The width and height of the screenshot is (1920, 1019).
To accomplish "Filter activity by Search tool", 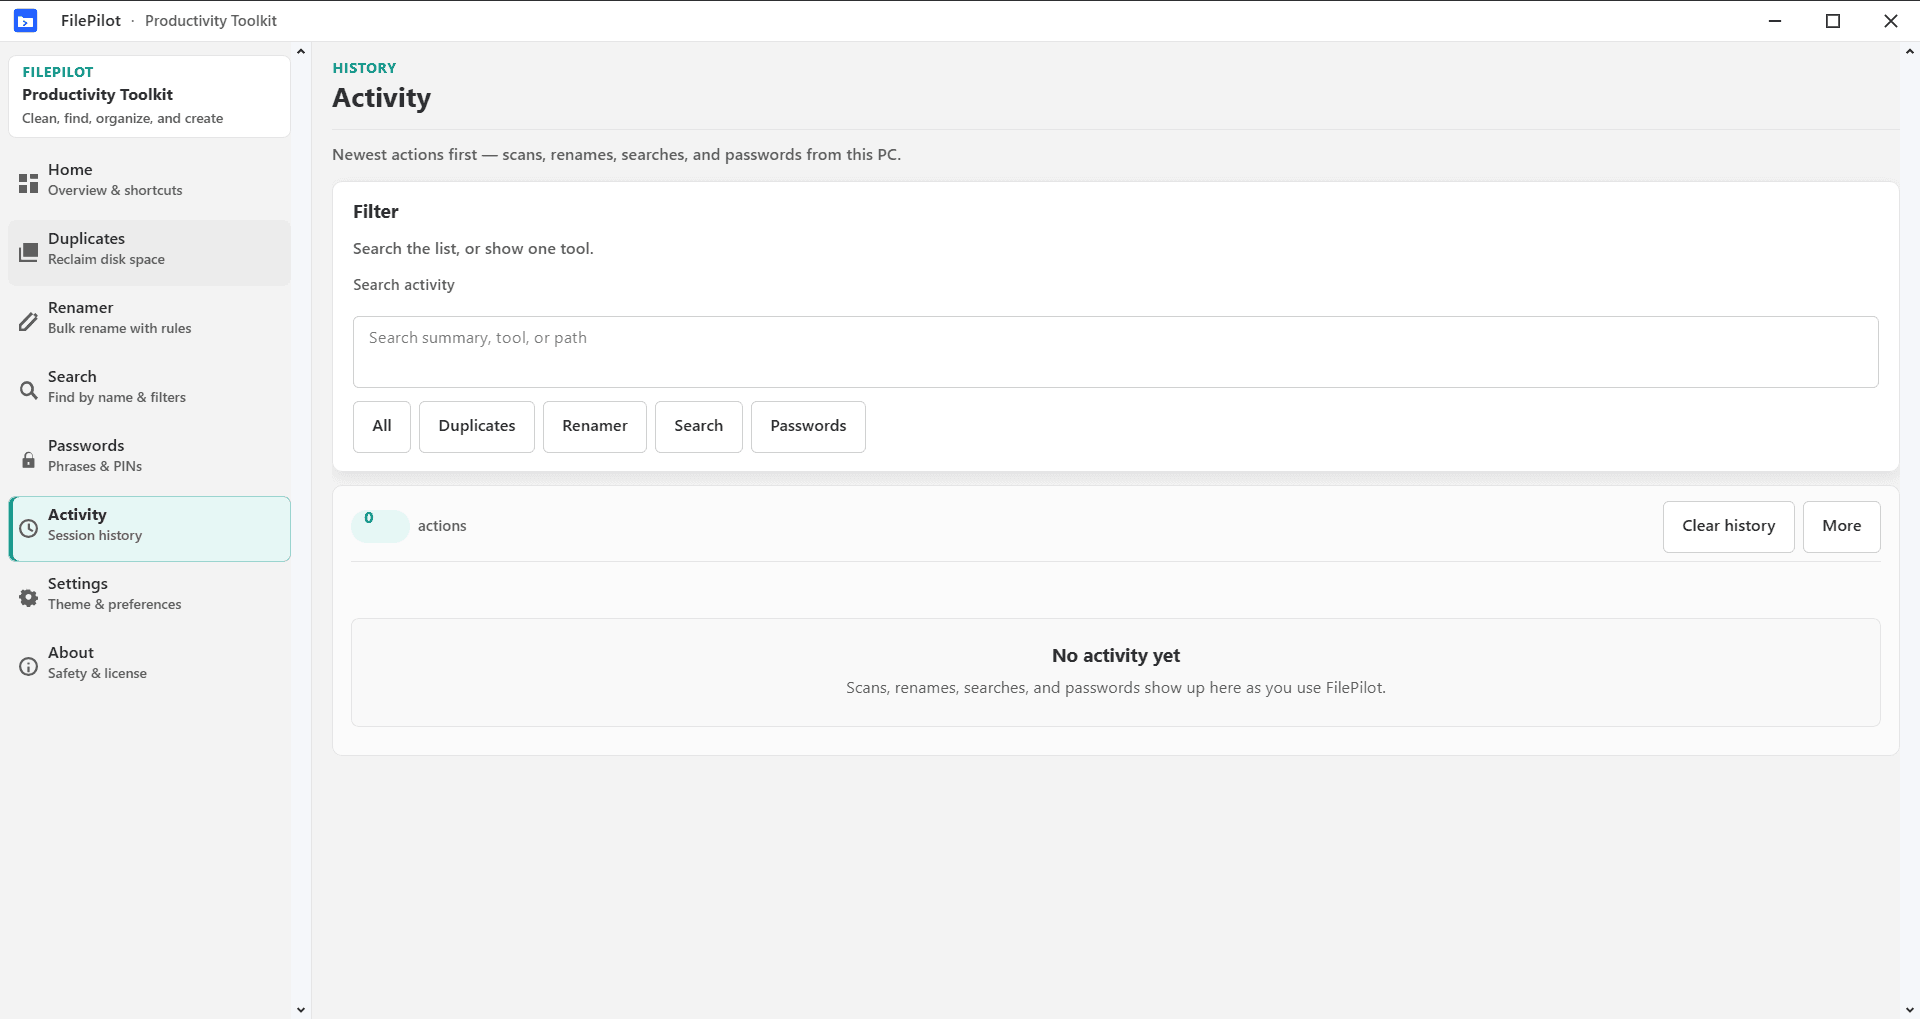I will pyautogui.click(x=699, y=427).
